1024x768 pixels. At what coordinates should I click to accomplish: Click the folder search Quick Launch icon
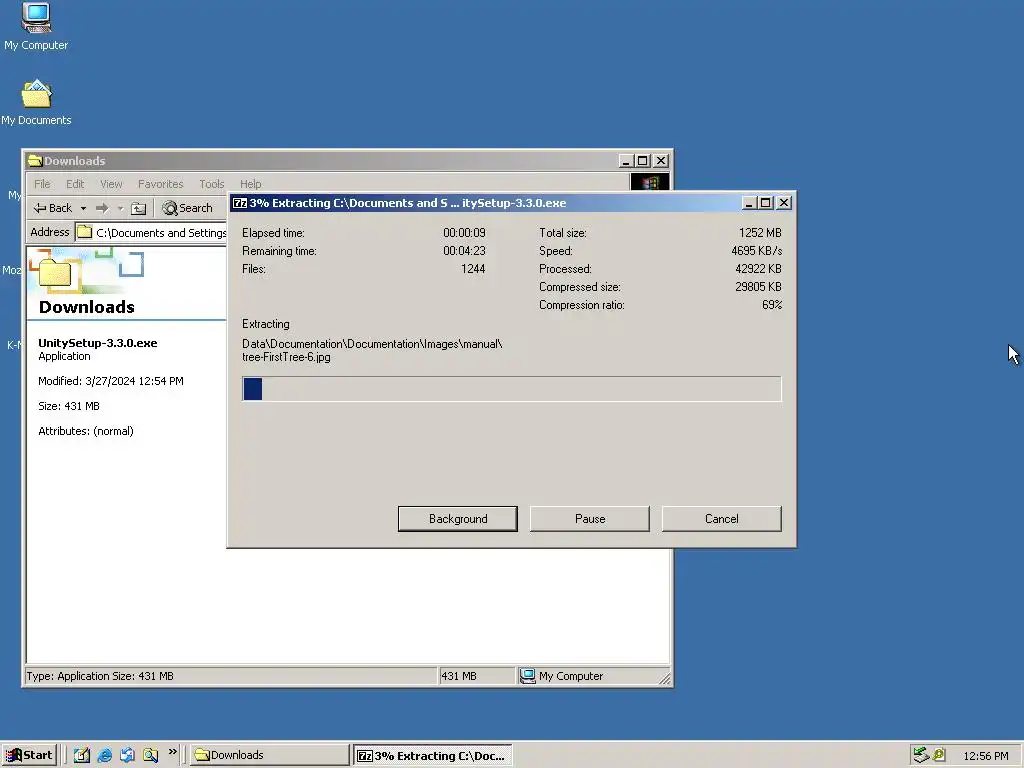[x=151, y=755]
